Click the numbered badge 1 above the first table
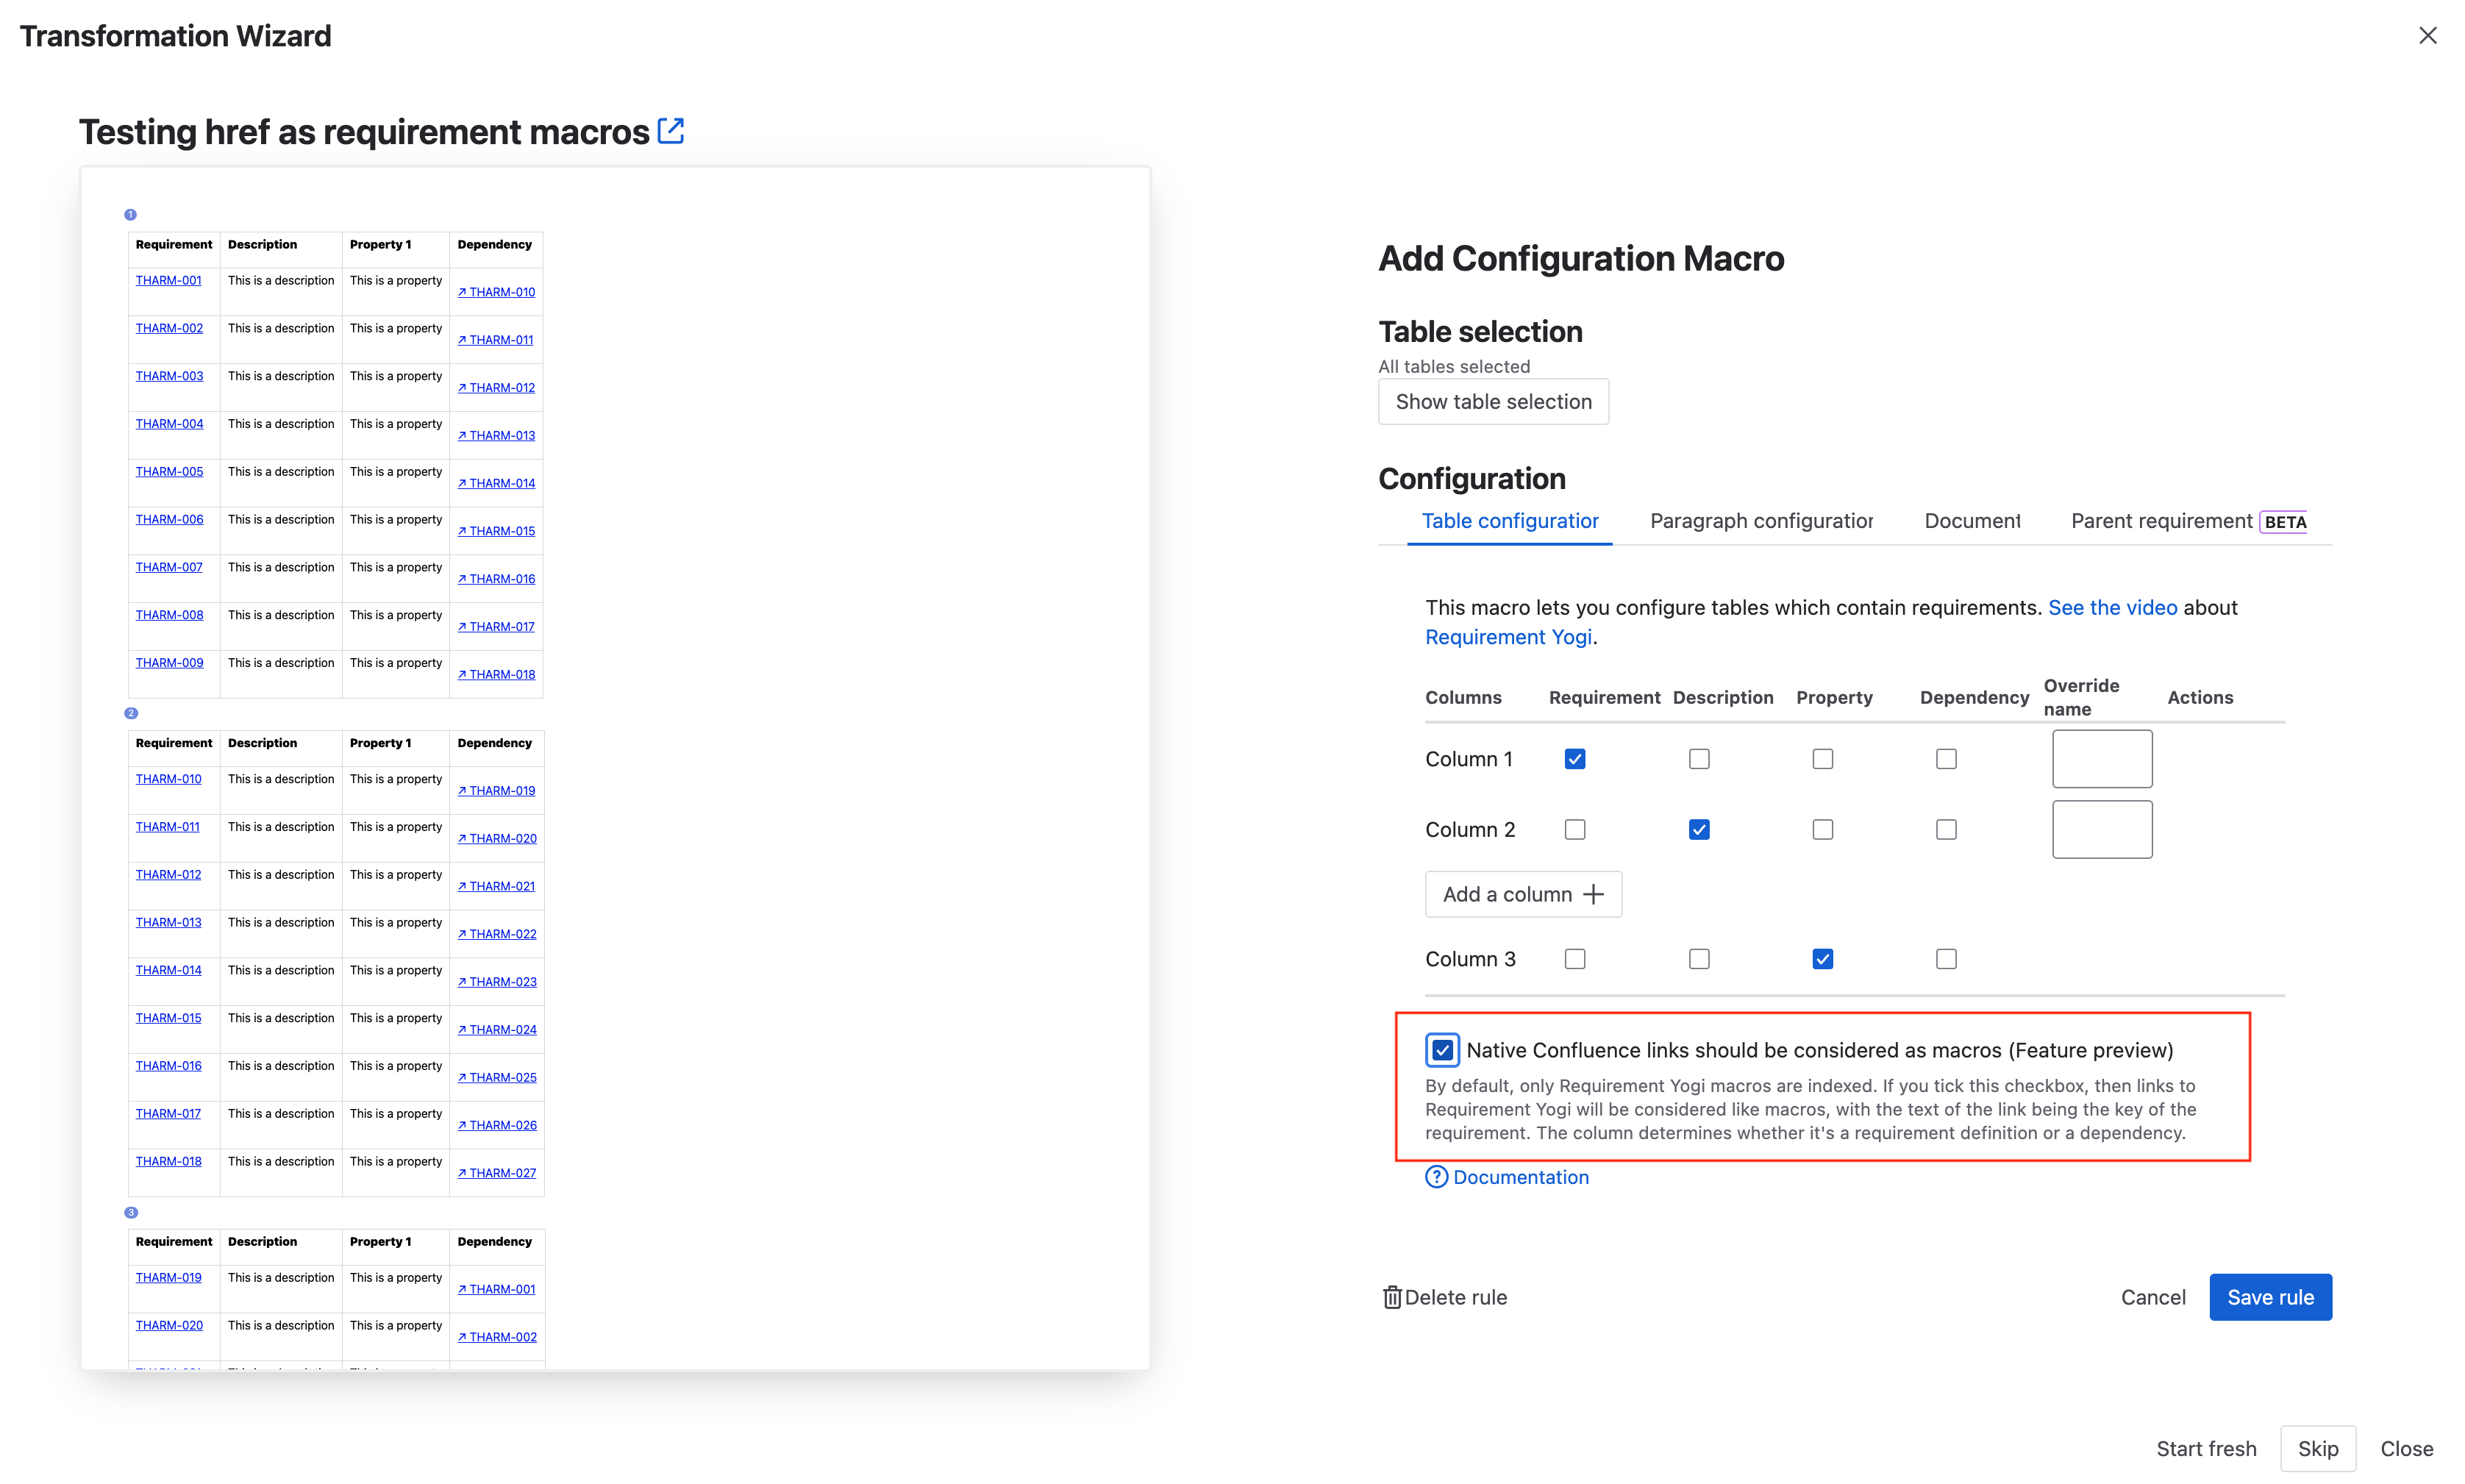The image size is (2465, 1484). coord(131,214)
